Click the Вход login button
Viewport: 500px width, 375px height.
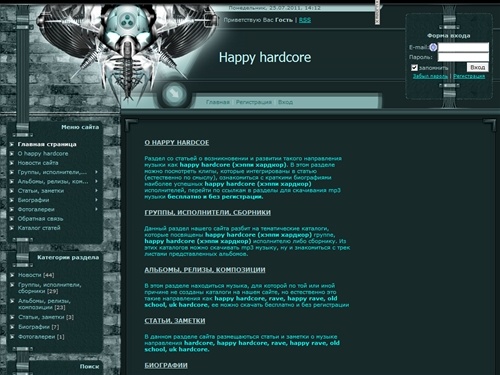[478, 67]
